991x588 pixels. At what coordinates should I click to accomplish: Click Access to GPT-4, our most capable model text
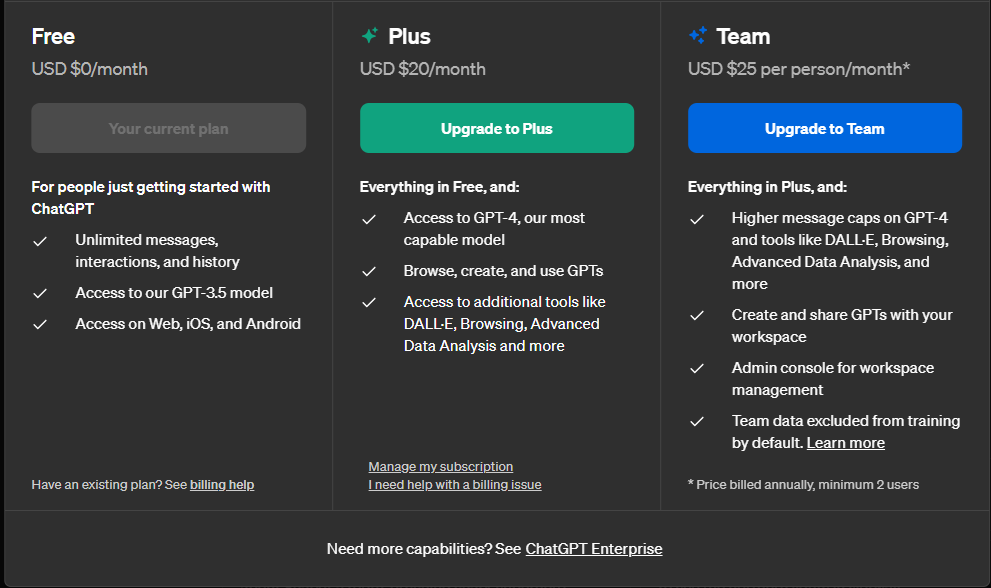[x=494, y=229]
